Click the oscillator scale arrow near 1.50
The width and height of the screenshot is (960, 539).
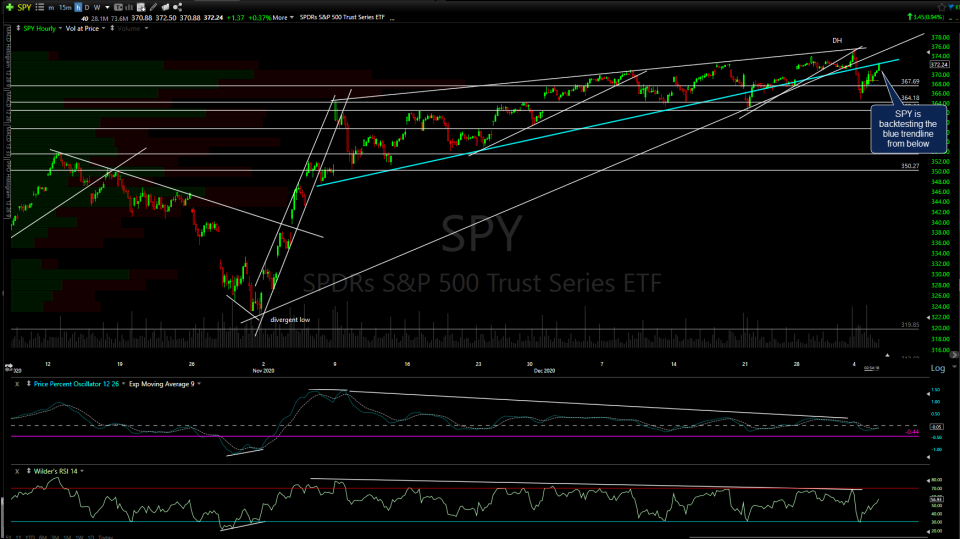coord(928,394)
